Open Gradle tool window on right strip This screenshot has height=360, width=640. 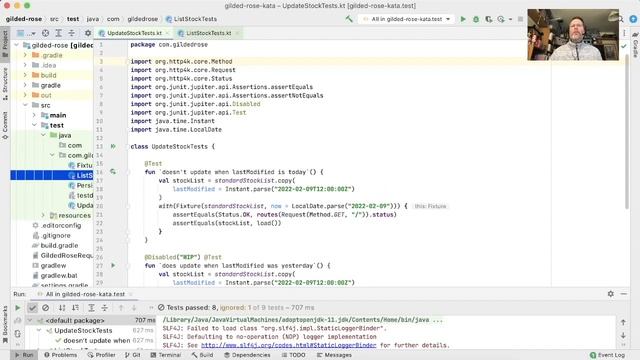pyautogui.click(x=635, y=45)
